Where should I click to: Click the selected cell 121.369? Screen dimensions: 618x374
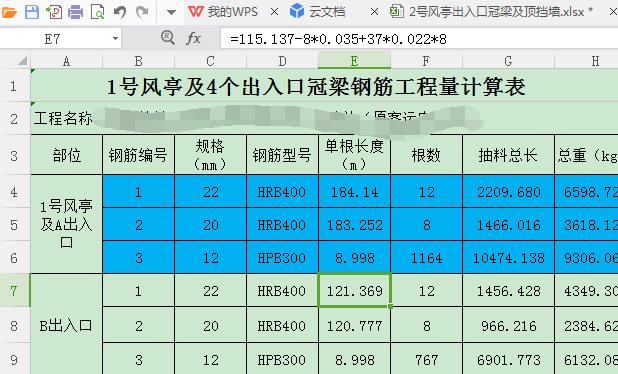[x=354, y=290]
